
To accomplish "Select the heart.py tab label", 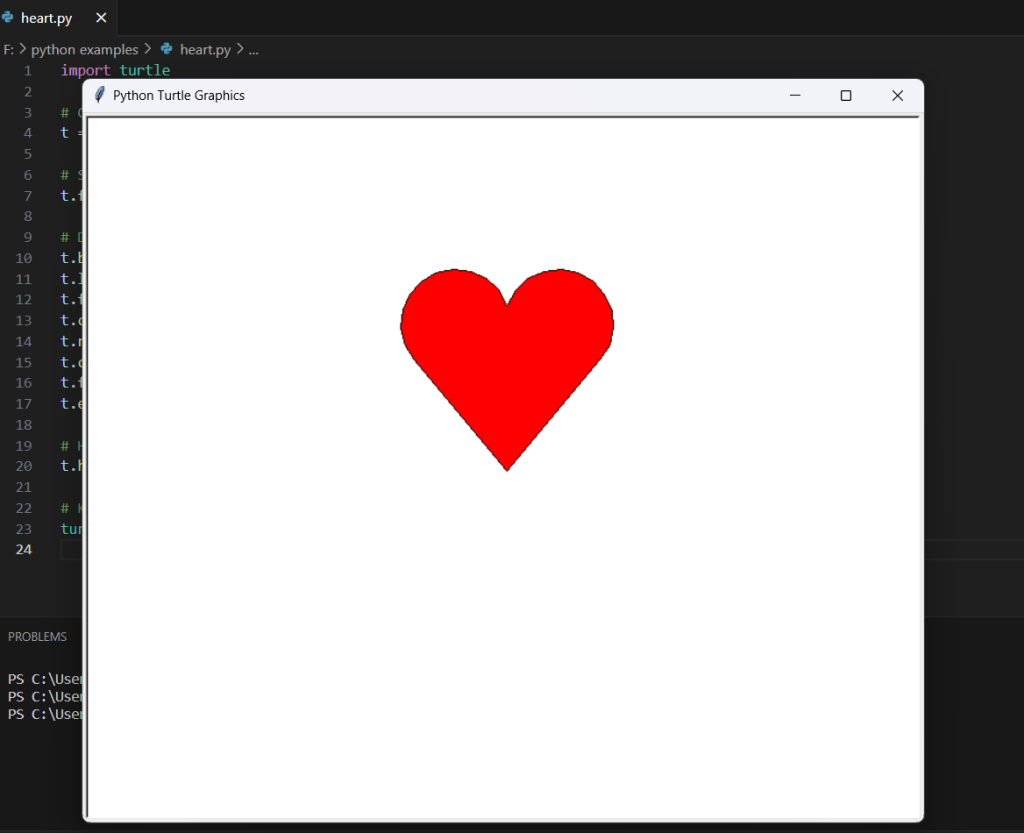I will [x=46, y=18].
